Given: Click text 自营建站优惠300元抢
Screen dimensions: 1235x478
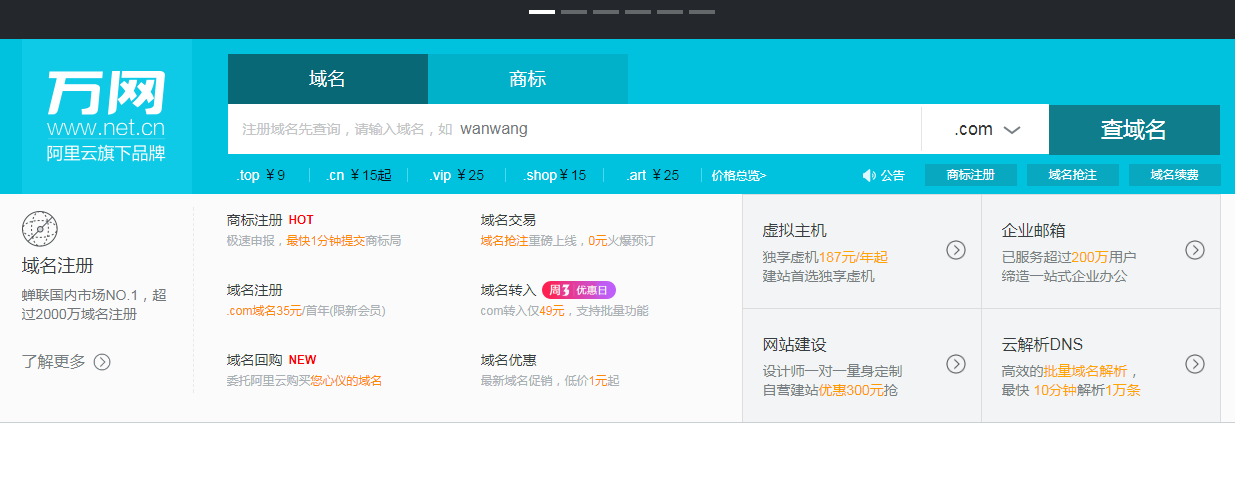Looking at the screenshot, I should point(830,390).
